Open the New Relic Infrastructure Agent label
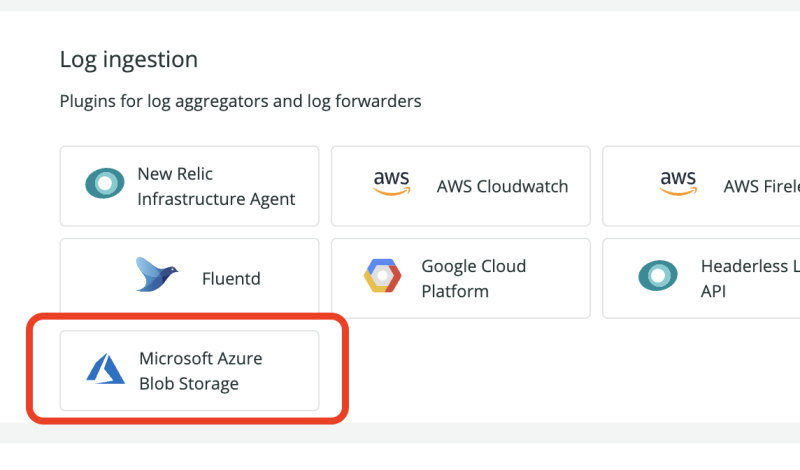 pyautogui.click(x=216, y=186)
